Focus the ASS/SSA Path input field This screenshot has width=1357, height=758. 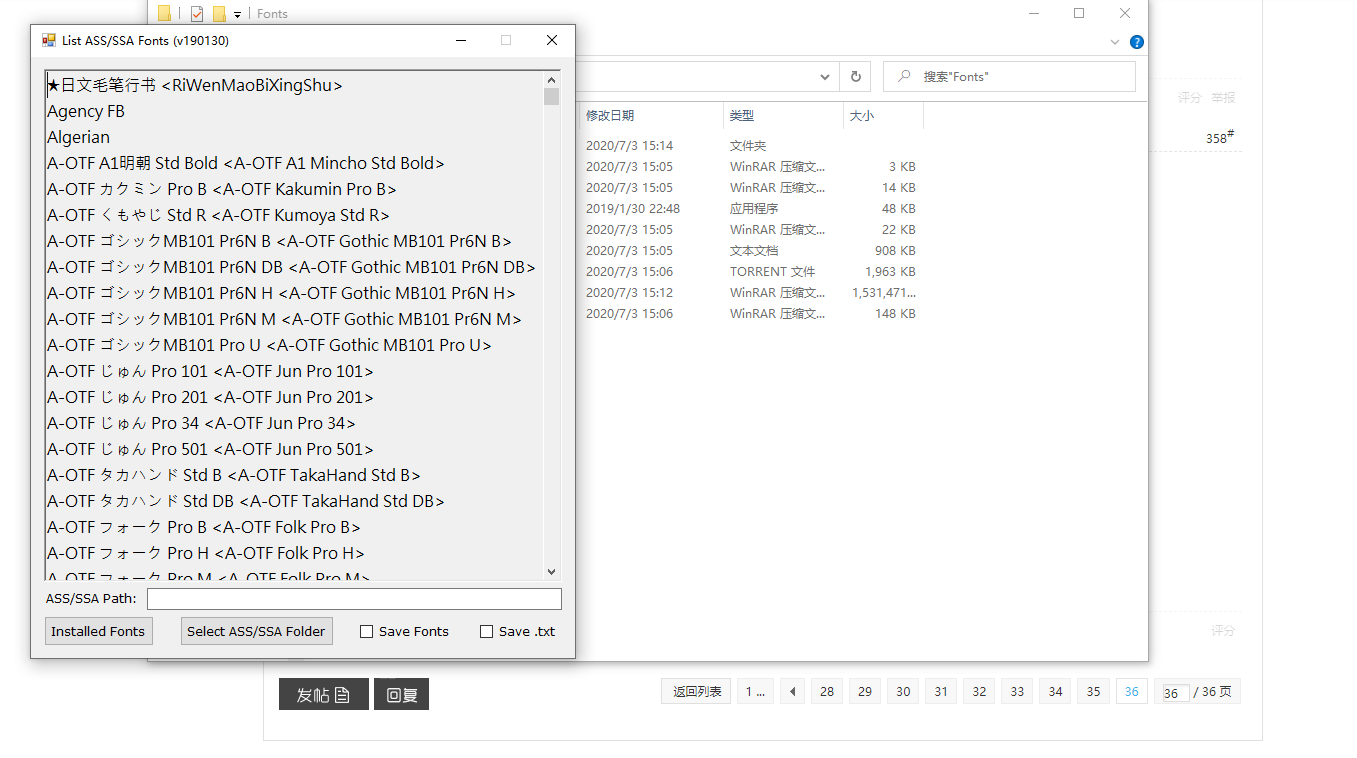[354, 599]
